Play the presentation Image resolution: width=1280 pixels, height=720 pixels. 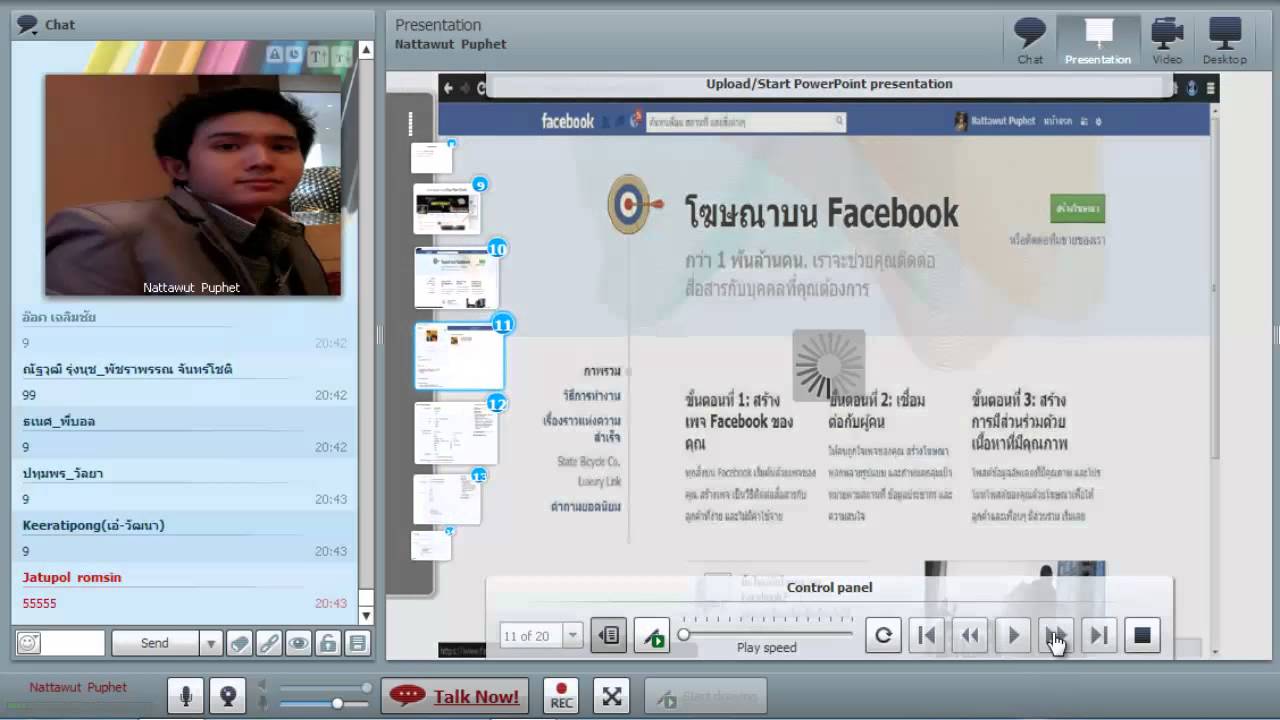(x=1013, y=635)
